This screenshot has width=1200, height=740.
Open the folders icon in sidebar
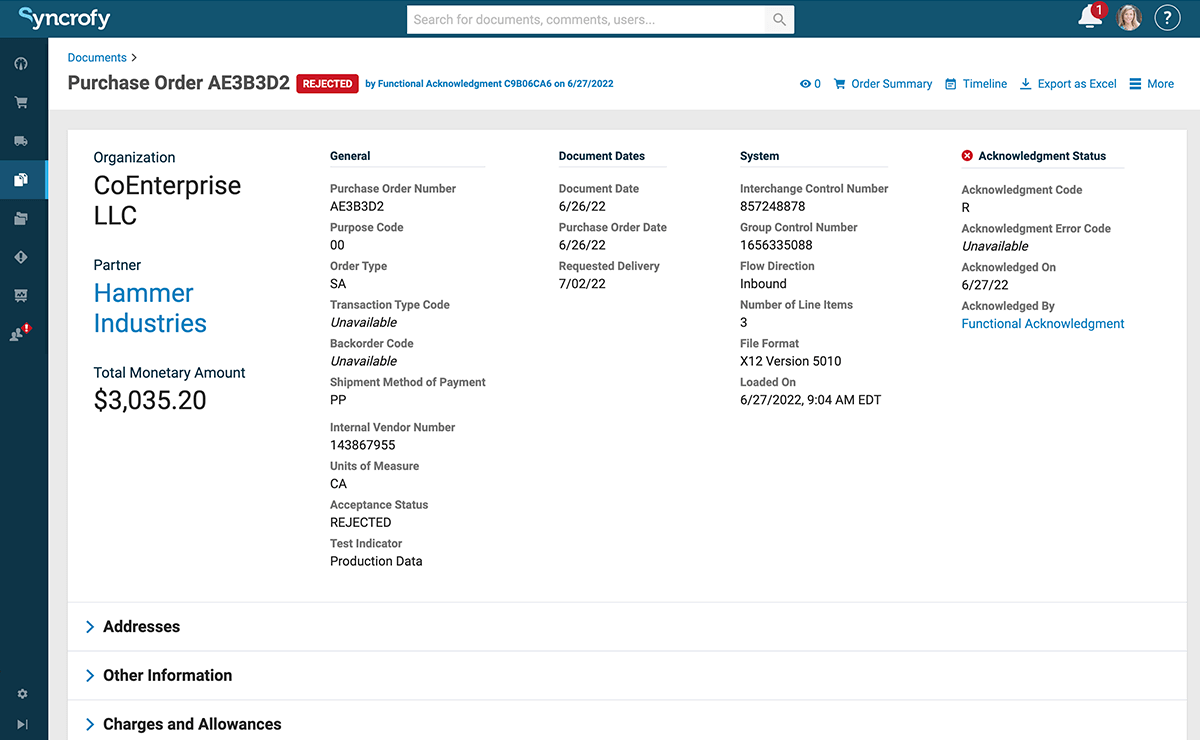[21, 219]
